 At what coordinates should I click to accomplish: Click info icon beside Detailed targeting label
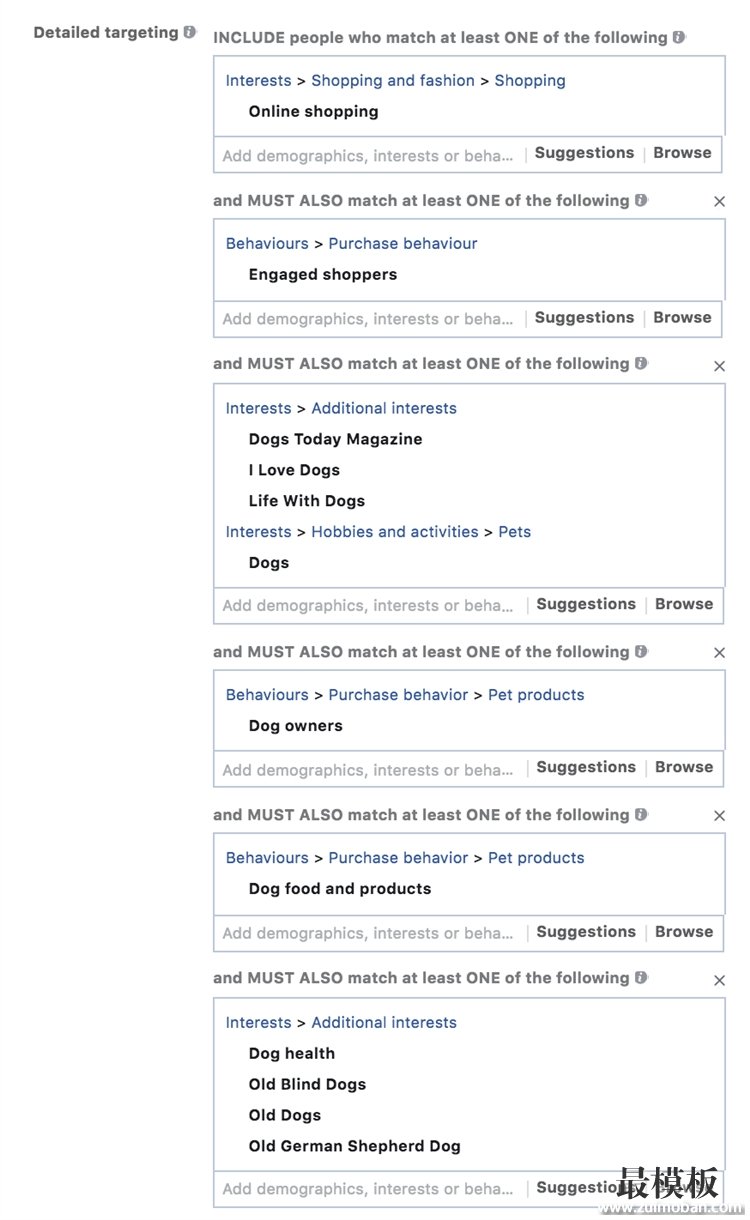pyautogui.click(x=190, y=32)
